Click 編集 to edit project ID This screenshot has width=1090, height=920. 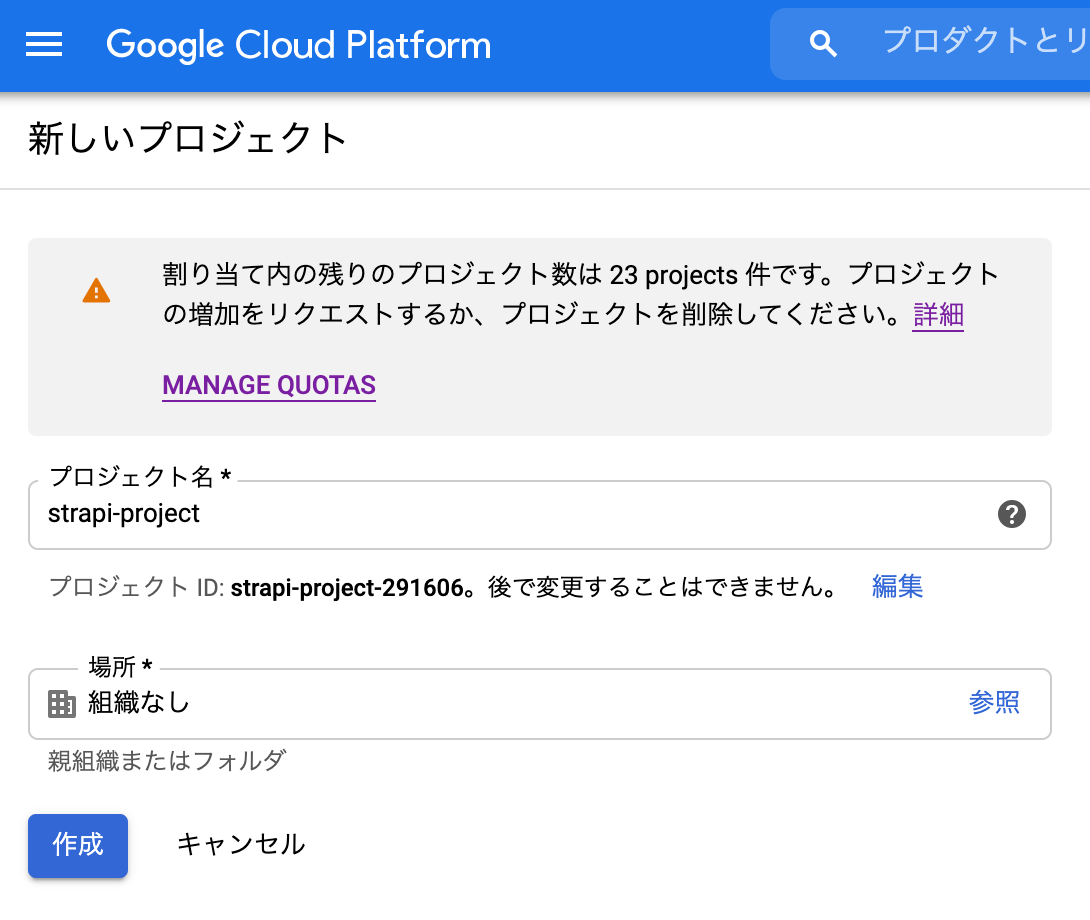pos(897,586)
